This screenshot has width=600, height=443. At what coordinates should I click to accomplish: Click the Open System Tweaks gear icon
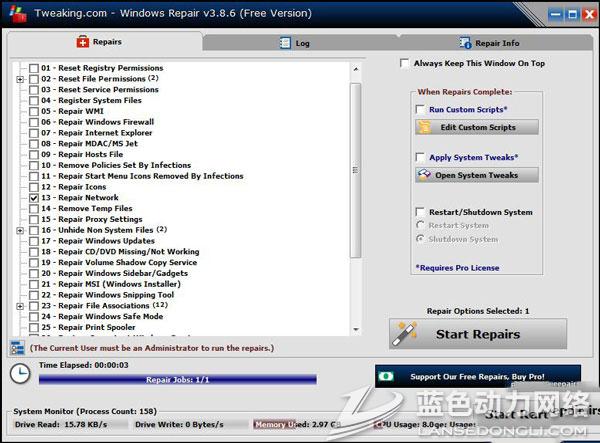tap(424, 175)
